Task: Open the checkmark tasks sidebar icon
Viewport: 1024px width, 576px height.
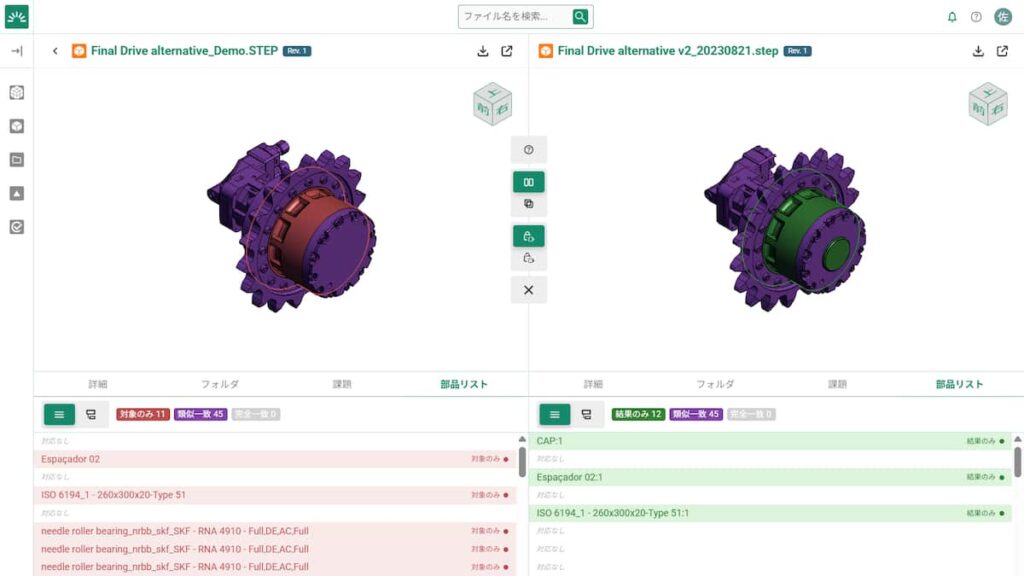Action: tap(17, 227)
